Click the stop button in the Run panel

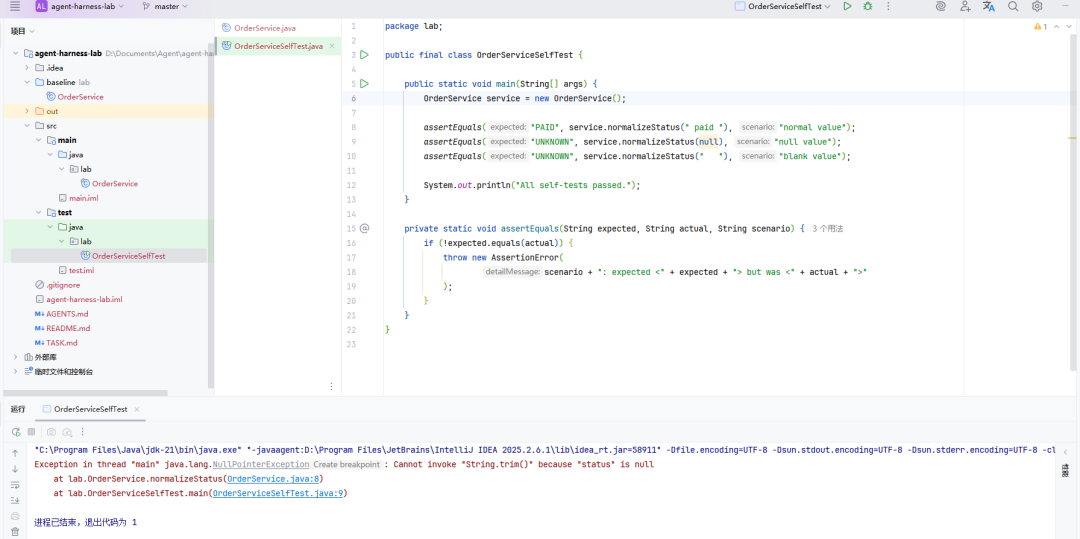tap(31, 432)
